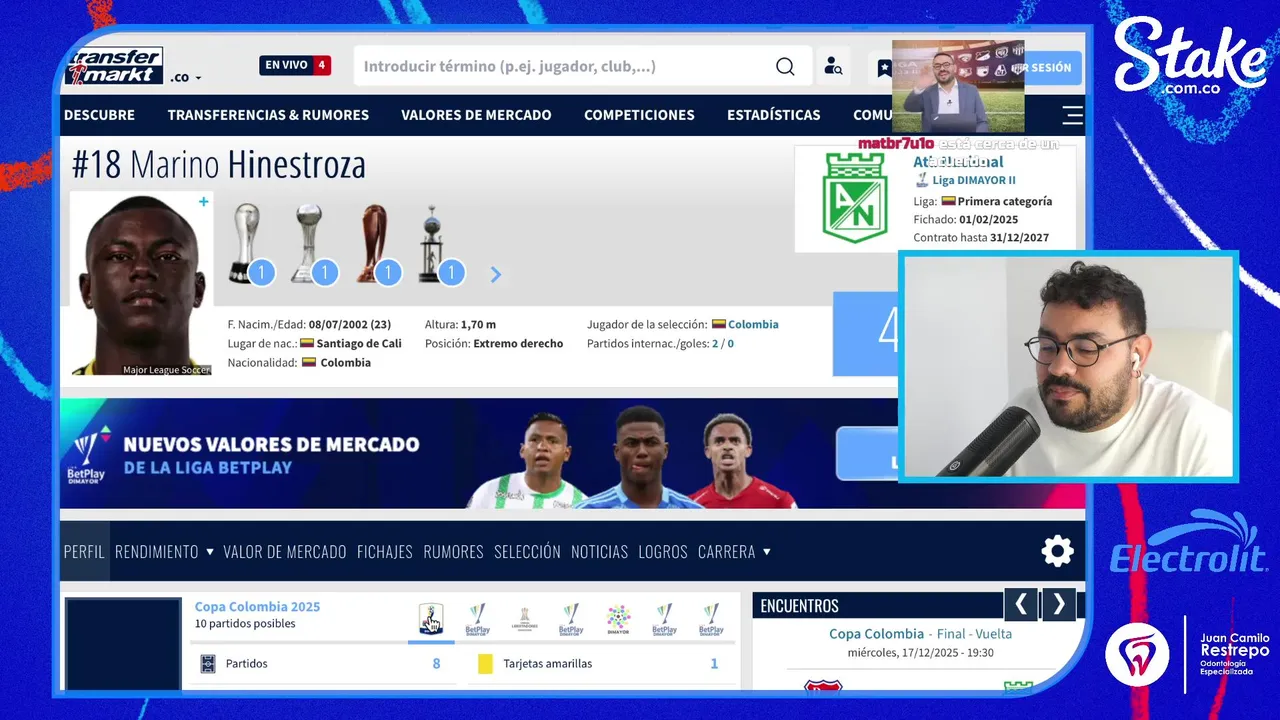The height and width of the screenshot is (720, 1280).
Task: Select the PERFIL tab
Action: (84, 551)
